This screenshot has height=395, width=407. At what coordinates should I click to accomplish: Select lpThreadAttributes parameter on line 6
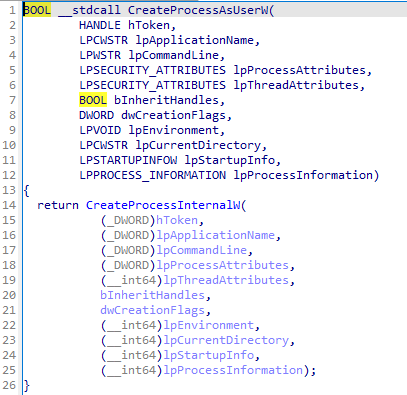pyautogui.click(x=296, y=85)
